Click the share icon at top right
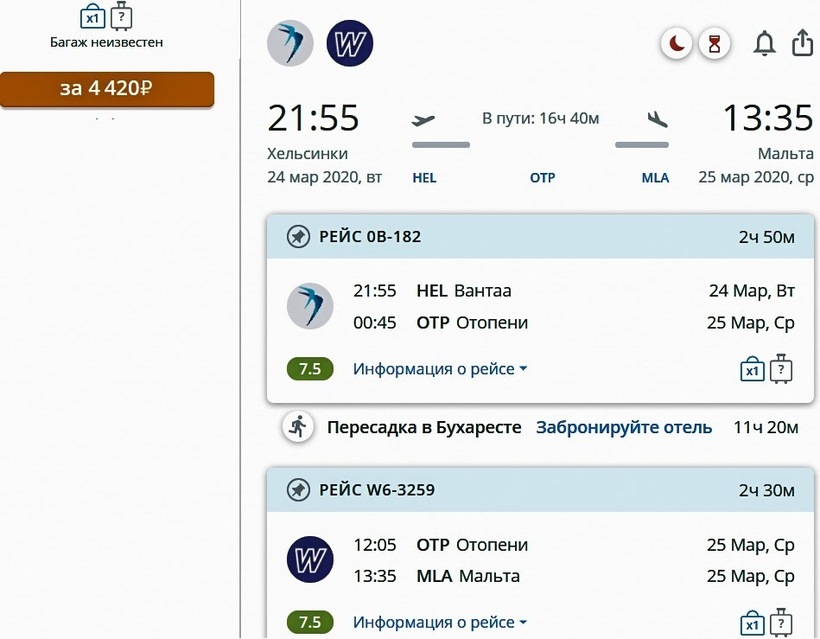The image size is (820, 639). click(x=802, y=42)
